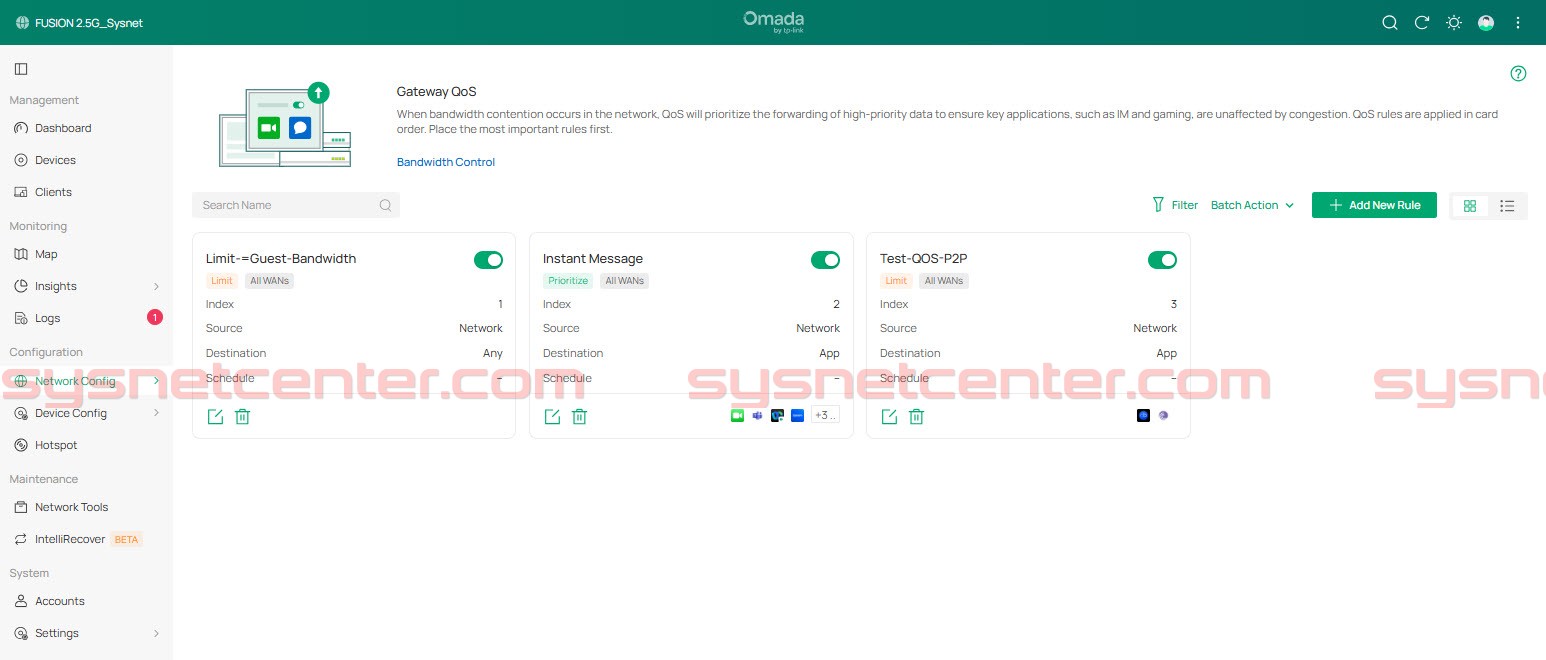1546x660 pixels.
Task: Collapse the left sidebar panel
Action: tap(21, 69)
